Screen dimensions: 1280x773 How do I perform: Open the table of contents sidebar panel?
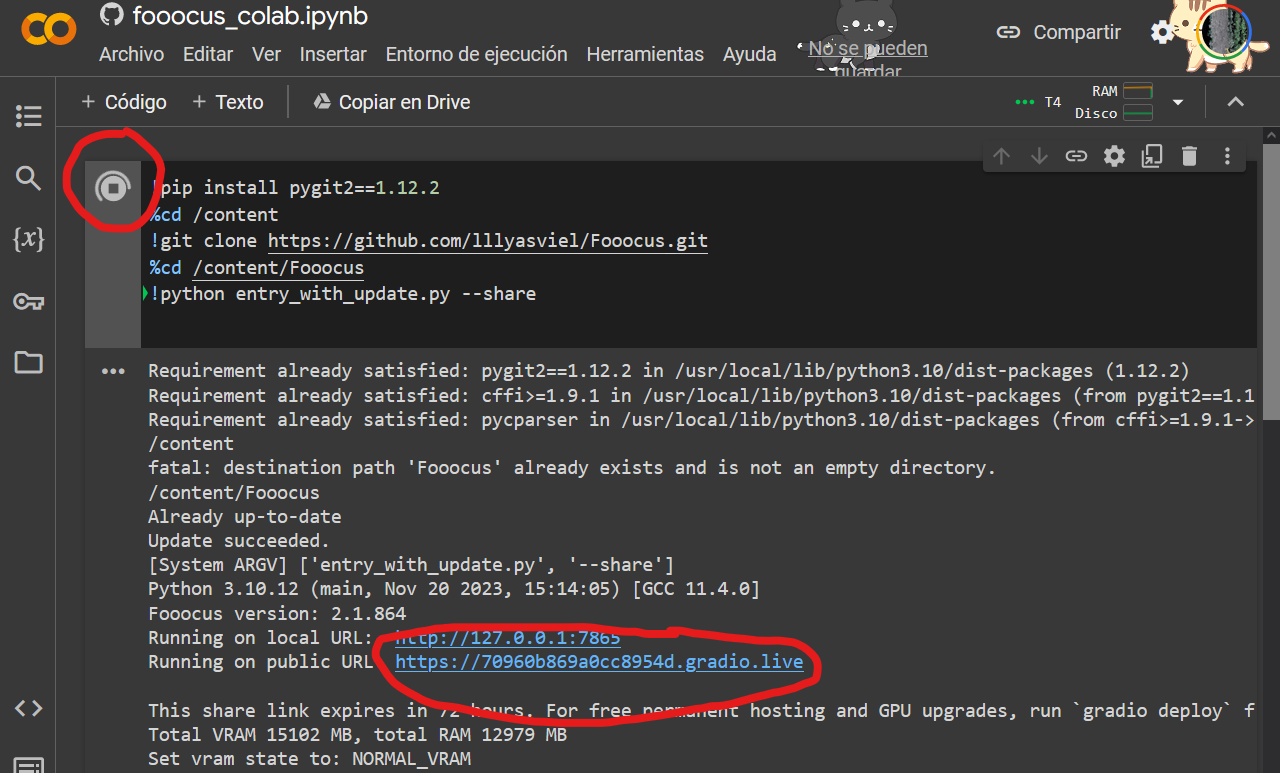28,117
